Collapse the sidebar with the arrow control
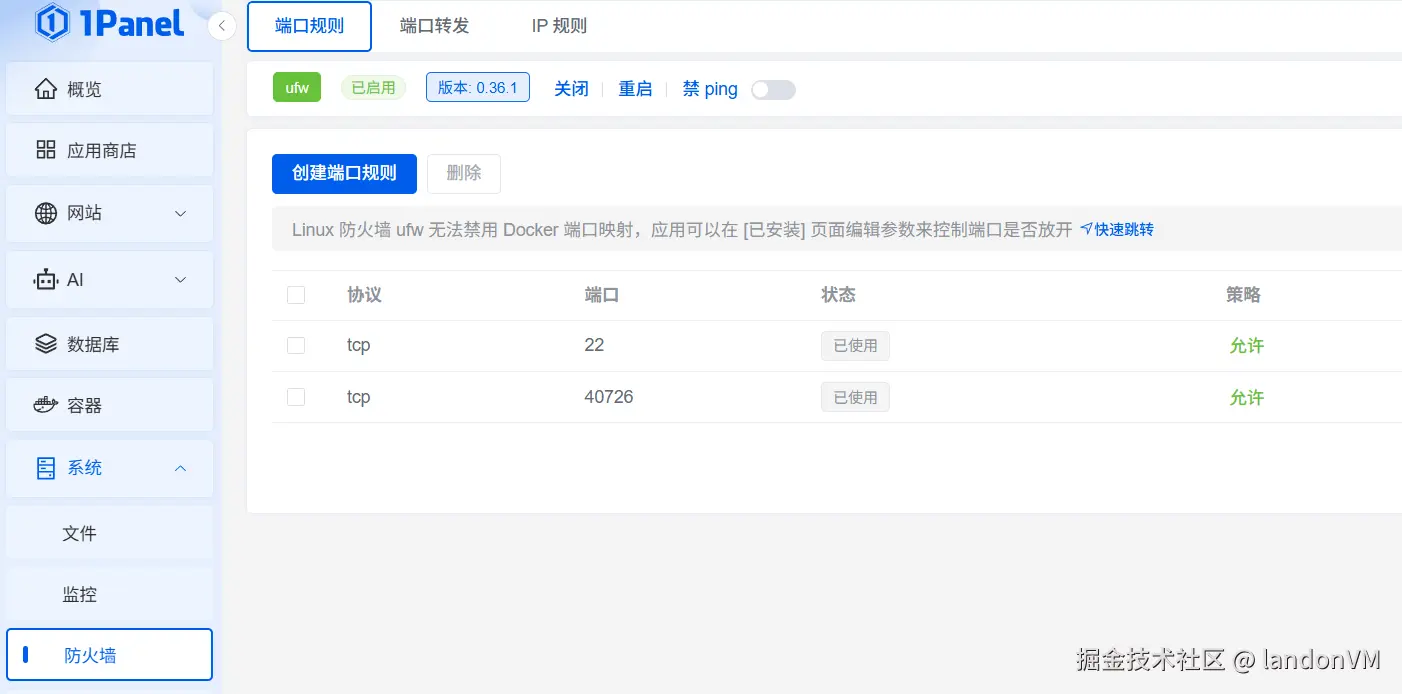The image size is (1402, 694). pyautogui.click(x=221, y=26)
